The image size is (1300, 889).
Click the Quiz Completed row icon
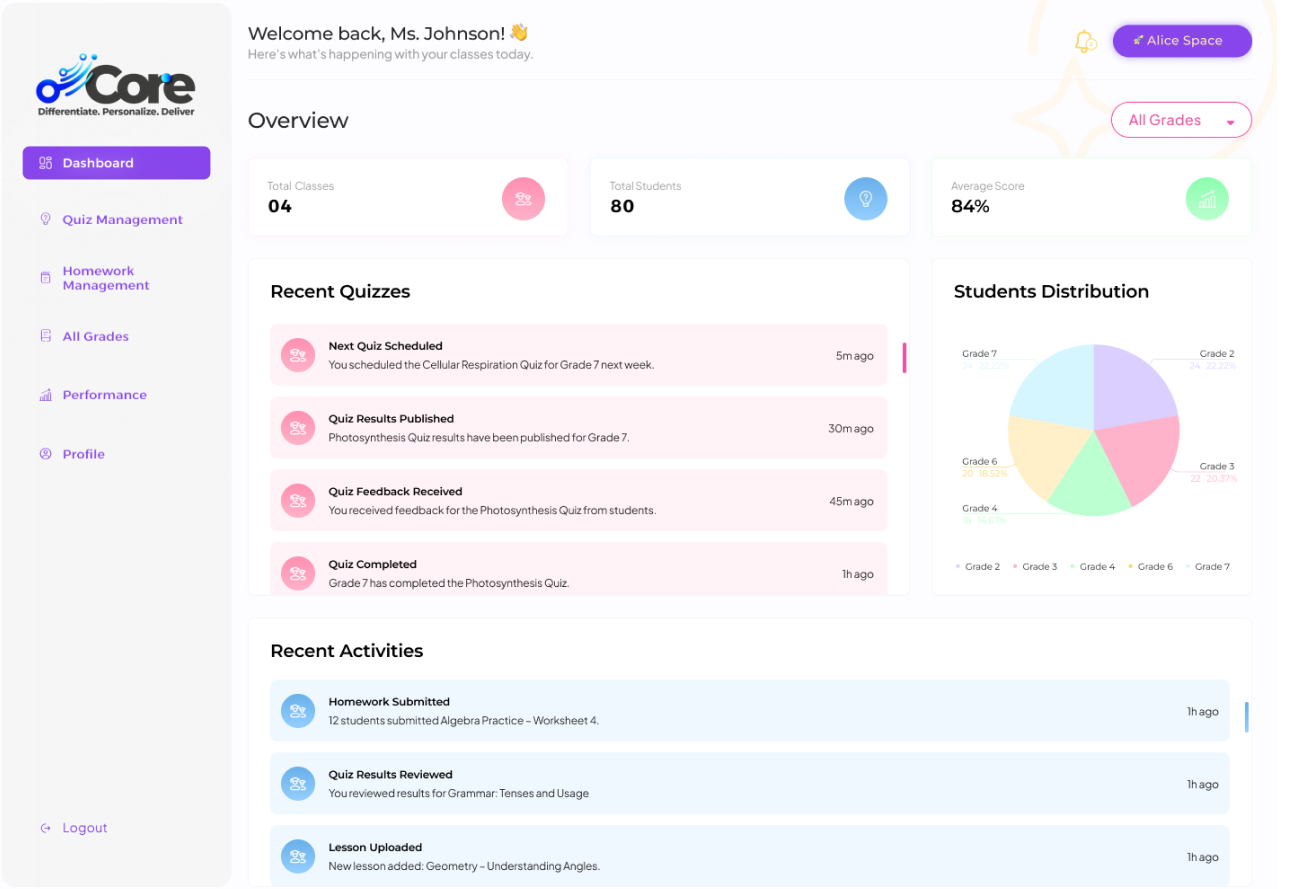tap(297, 573)
